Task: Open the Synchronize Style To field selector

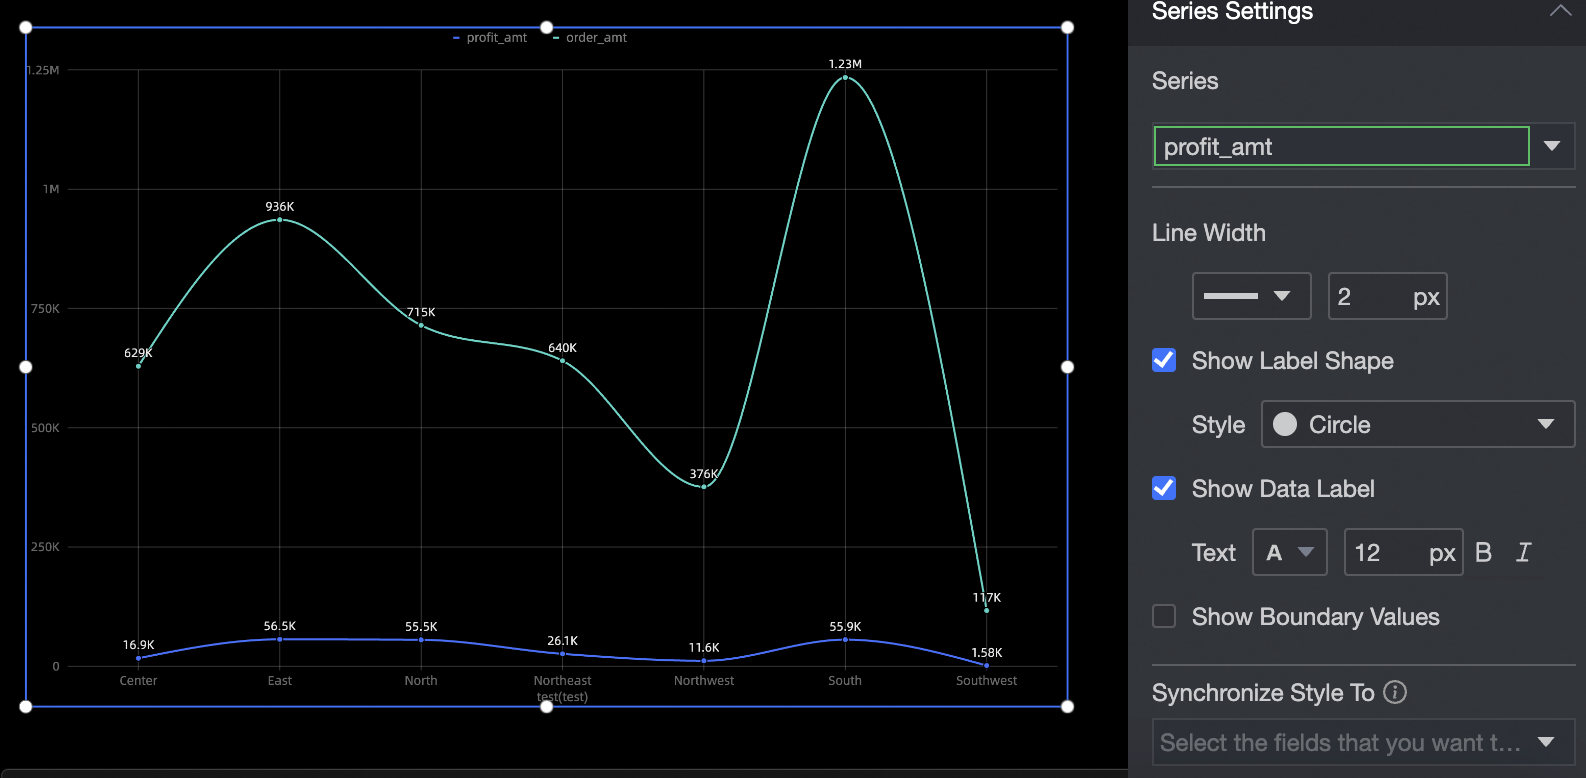Action: tap(1364, 742)
